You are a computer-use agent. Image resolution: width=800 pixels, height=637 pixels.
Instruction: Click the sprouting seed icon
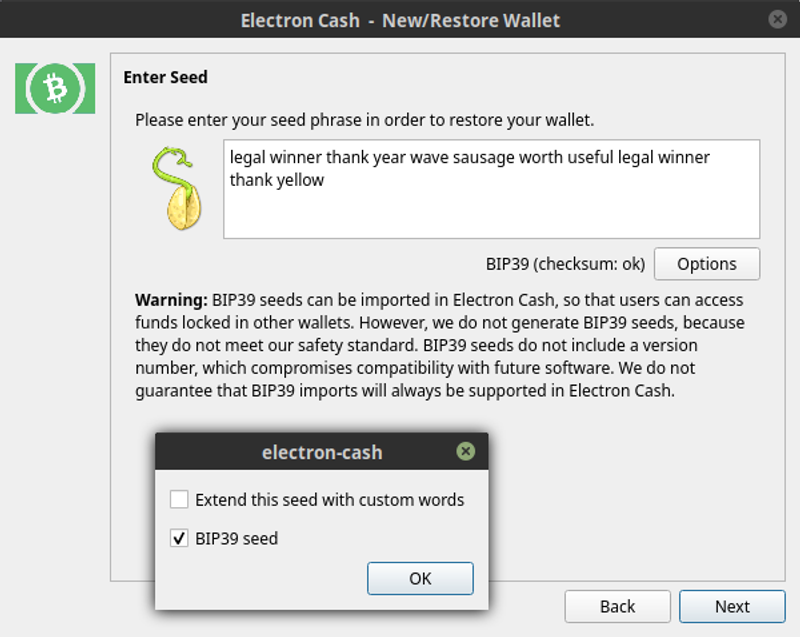(x=177, y=188)
